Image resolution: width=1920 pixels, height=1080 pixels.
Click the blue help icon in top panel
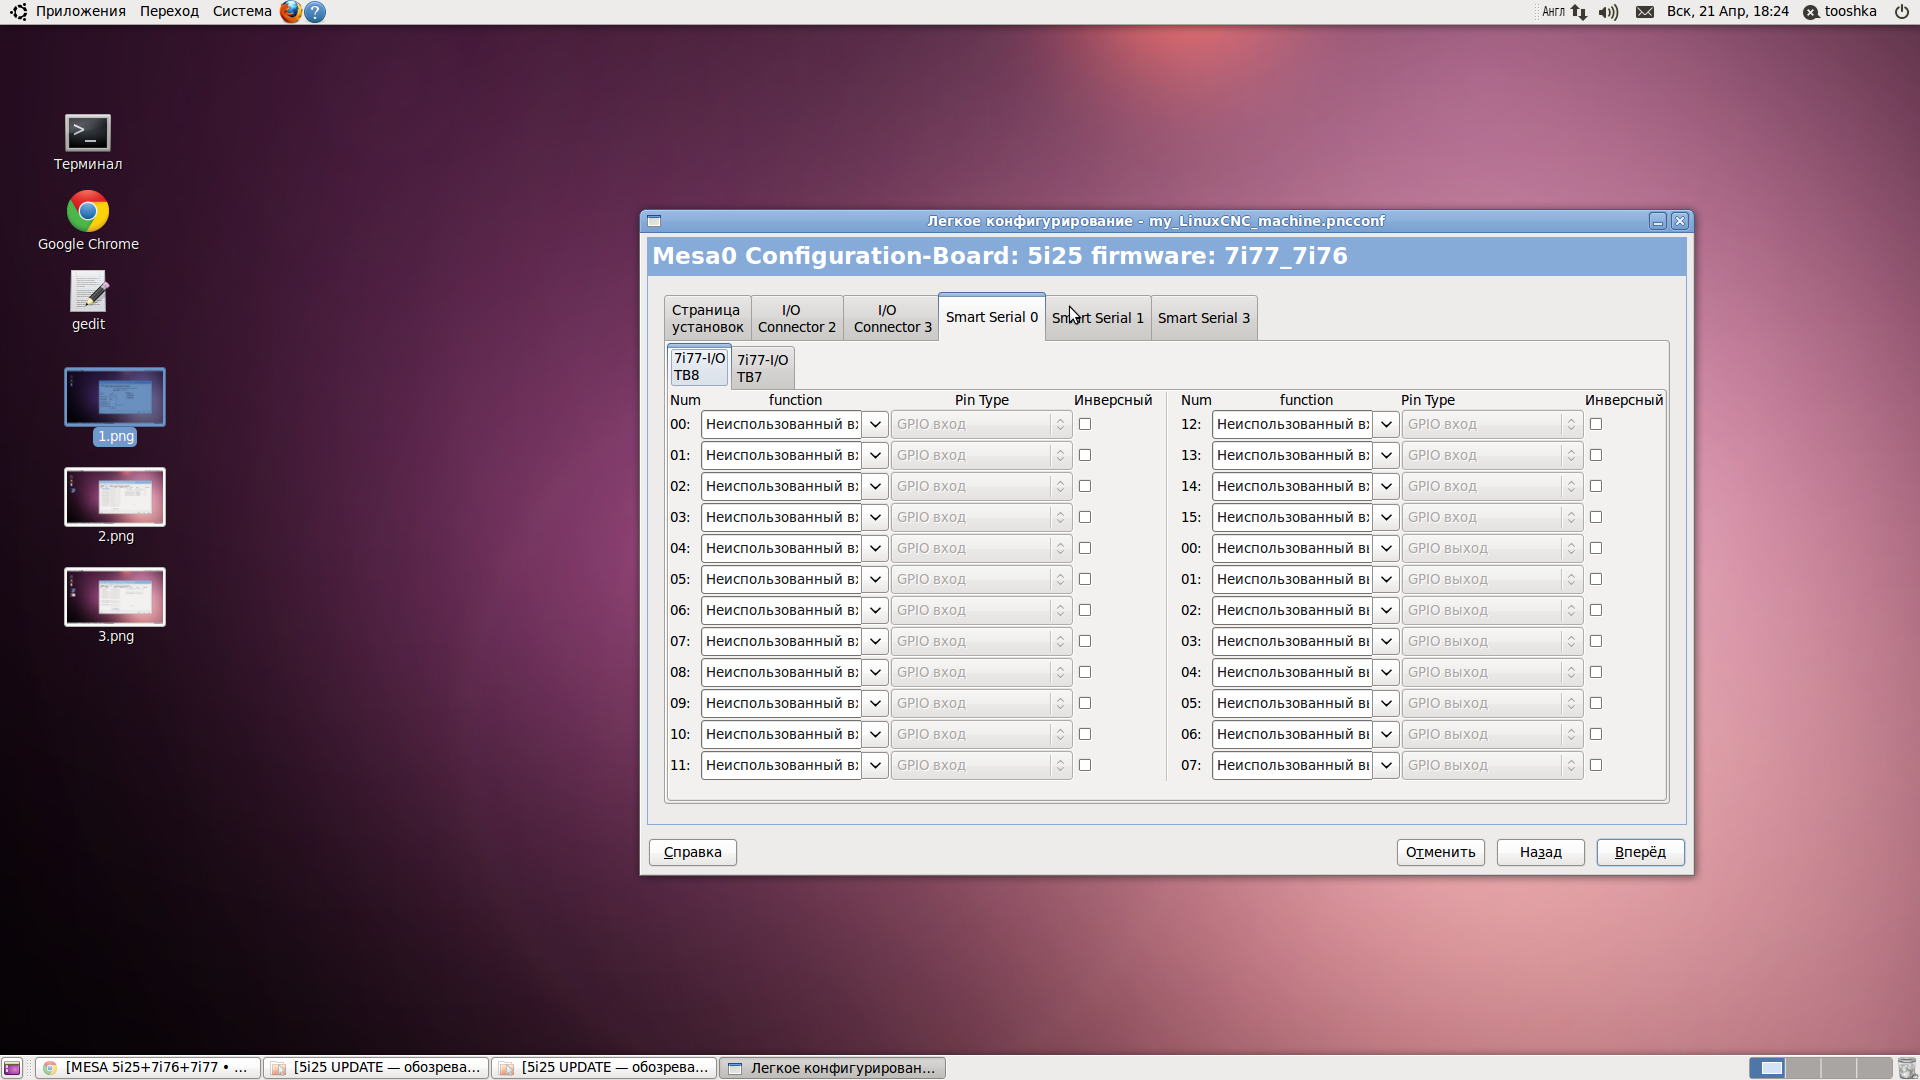point(315,12)
